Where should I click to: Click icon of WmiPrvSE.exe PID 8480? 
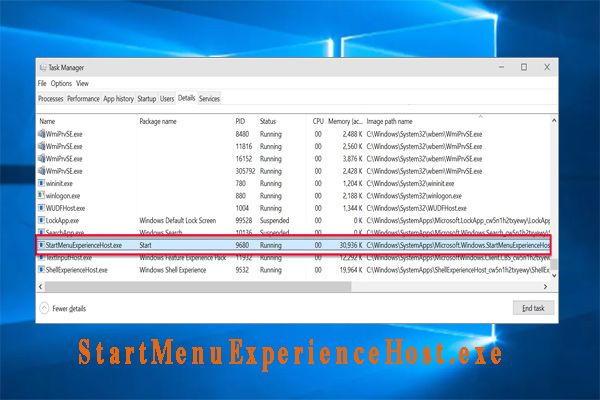click(41, 134)
